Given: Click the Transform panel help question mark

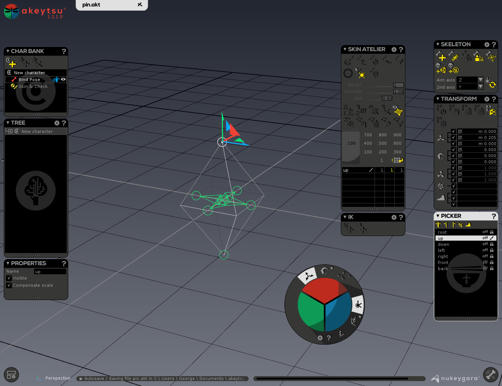Looking at the screenshot, I should [x=494, y=99].
